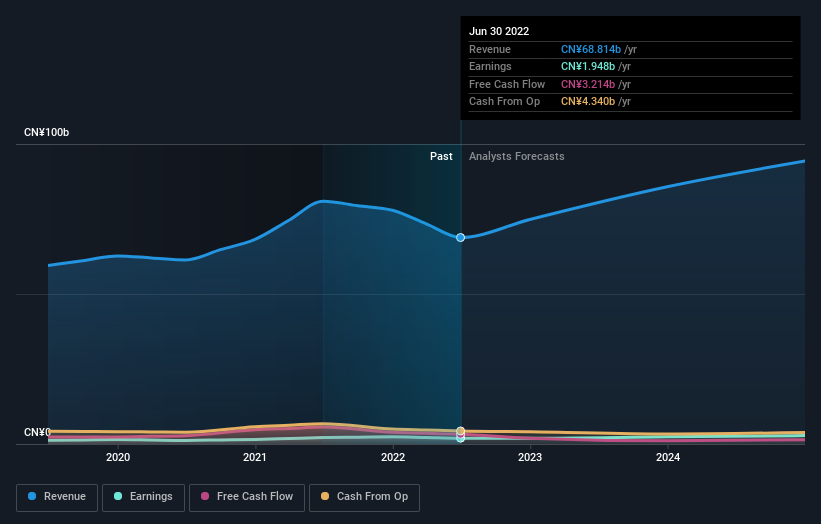This screenshot has height=524, width=821.
Task: Click the blue Revenue data point marker
Action: (460, 238)
